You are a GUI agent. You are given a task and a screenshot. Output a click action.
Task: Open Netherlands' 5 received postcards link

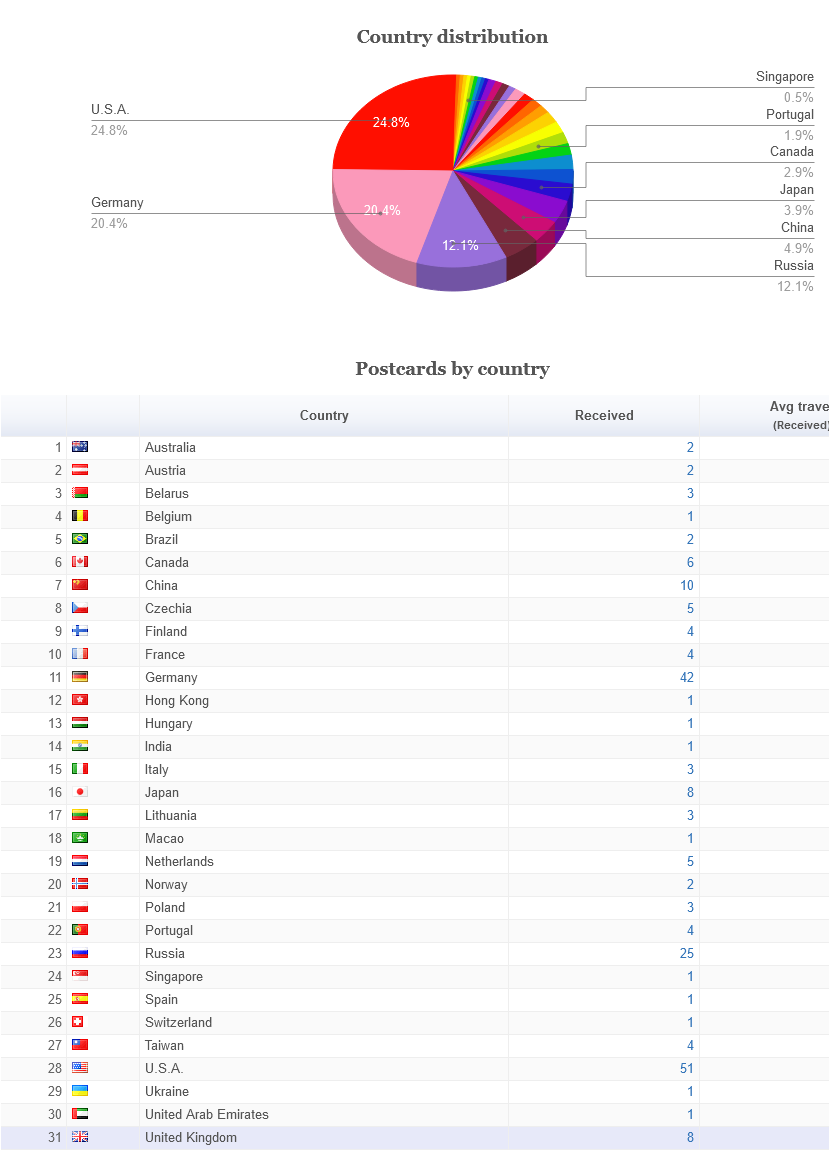(x=690, y=861)
